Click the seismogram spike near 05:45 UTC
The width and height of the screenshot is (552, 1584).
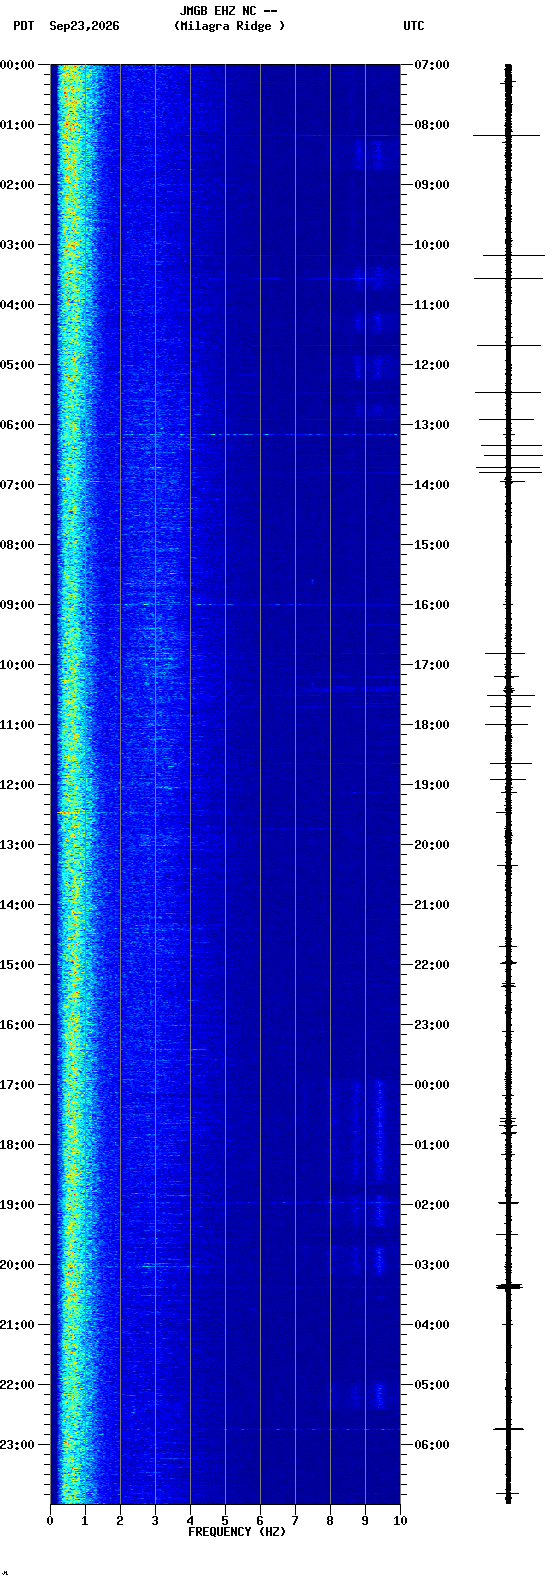[x=509, y=1429]
